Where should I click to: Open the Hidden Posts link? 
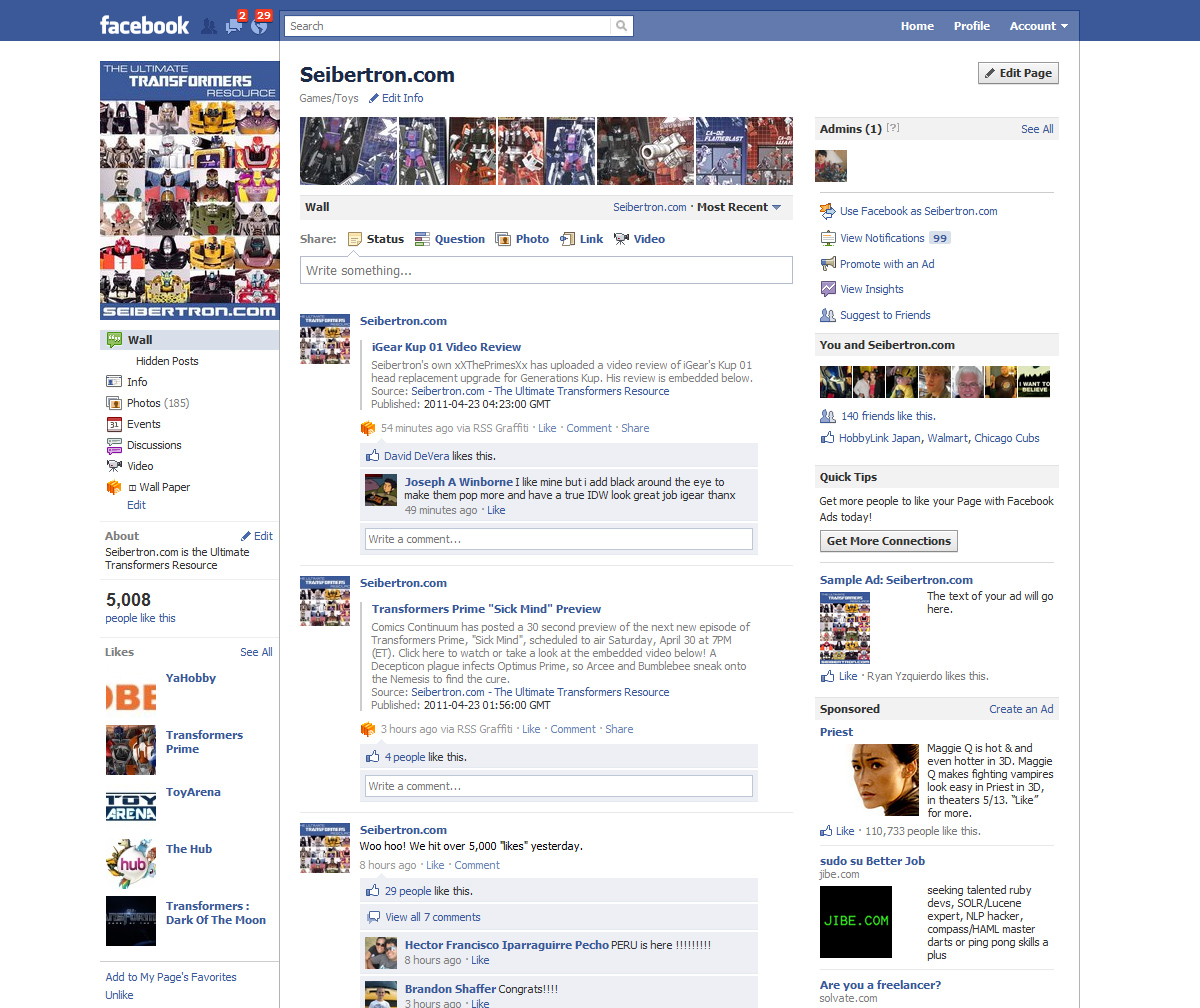coord(167,361)
